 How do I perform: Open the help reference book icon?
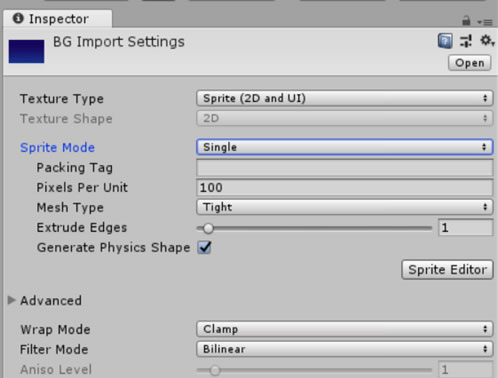pos(445,41)
